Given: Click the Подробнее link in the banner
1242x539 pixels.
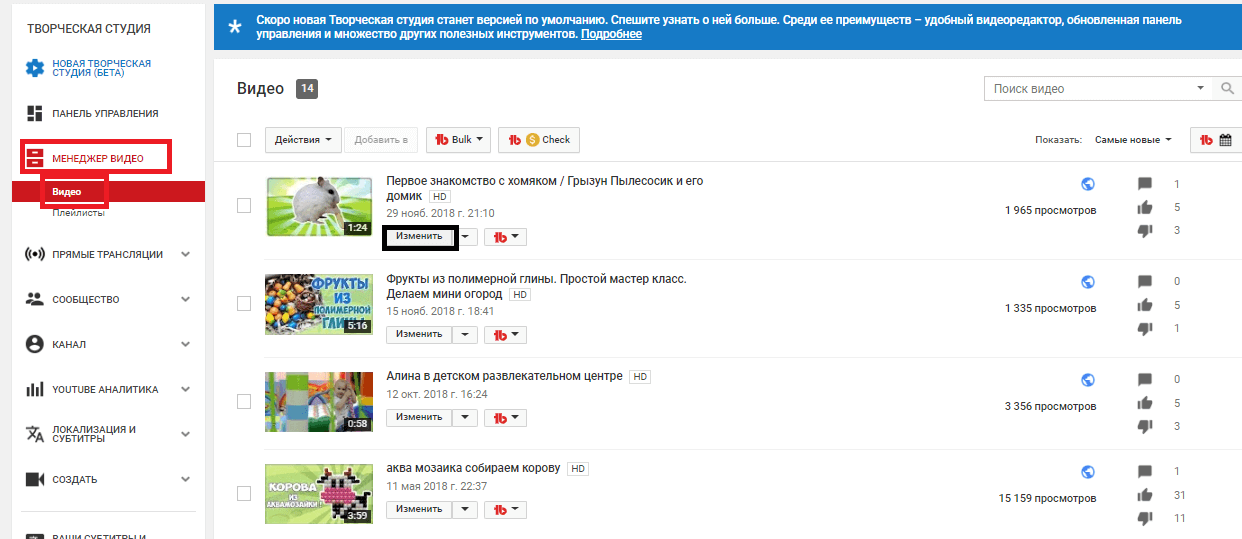Looking at the screenshot, I should [611, 34].
